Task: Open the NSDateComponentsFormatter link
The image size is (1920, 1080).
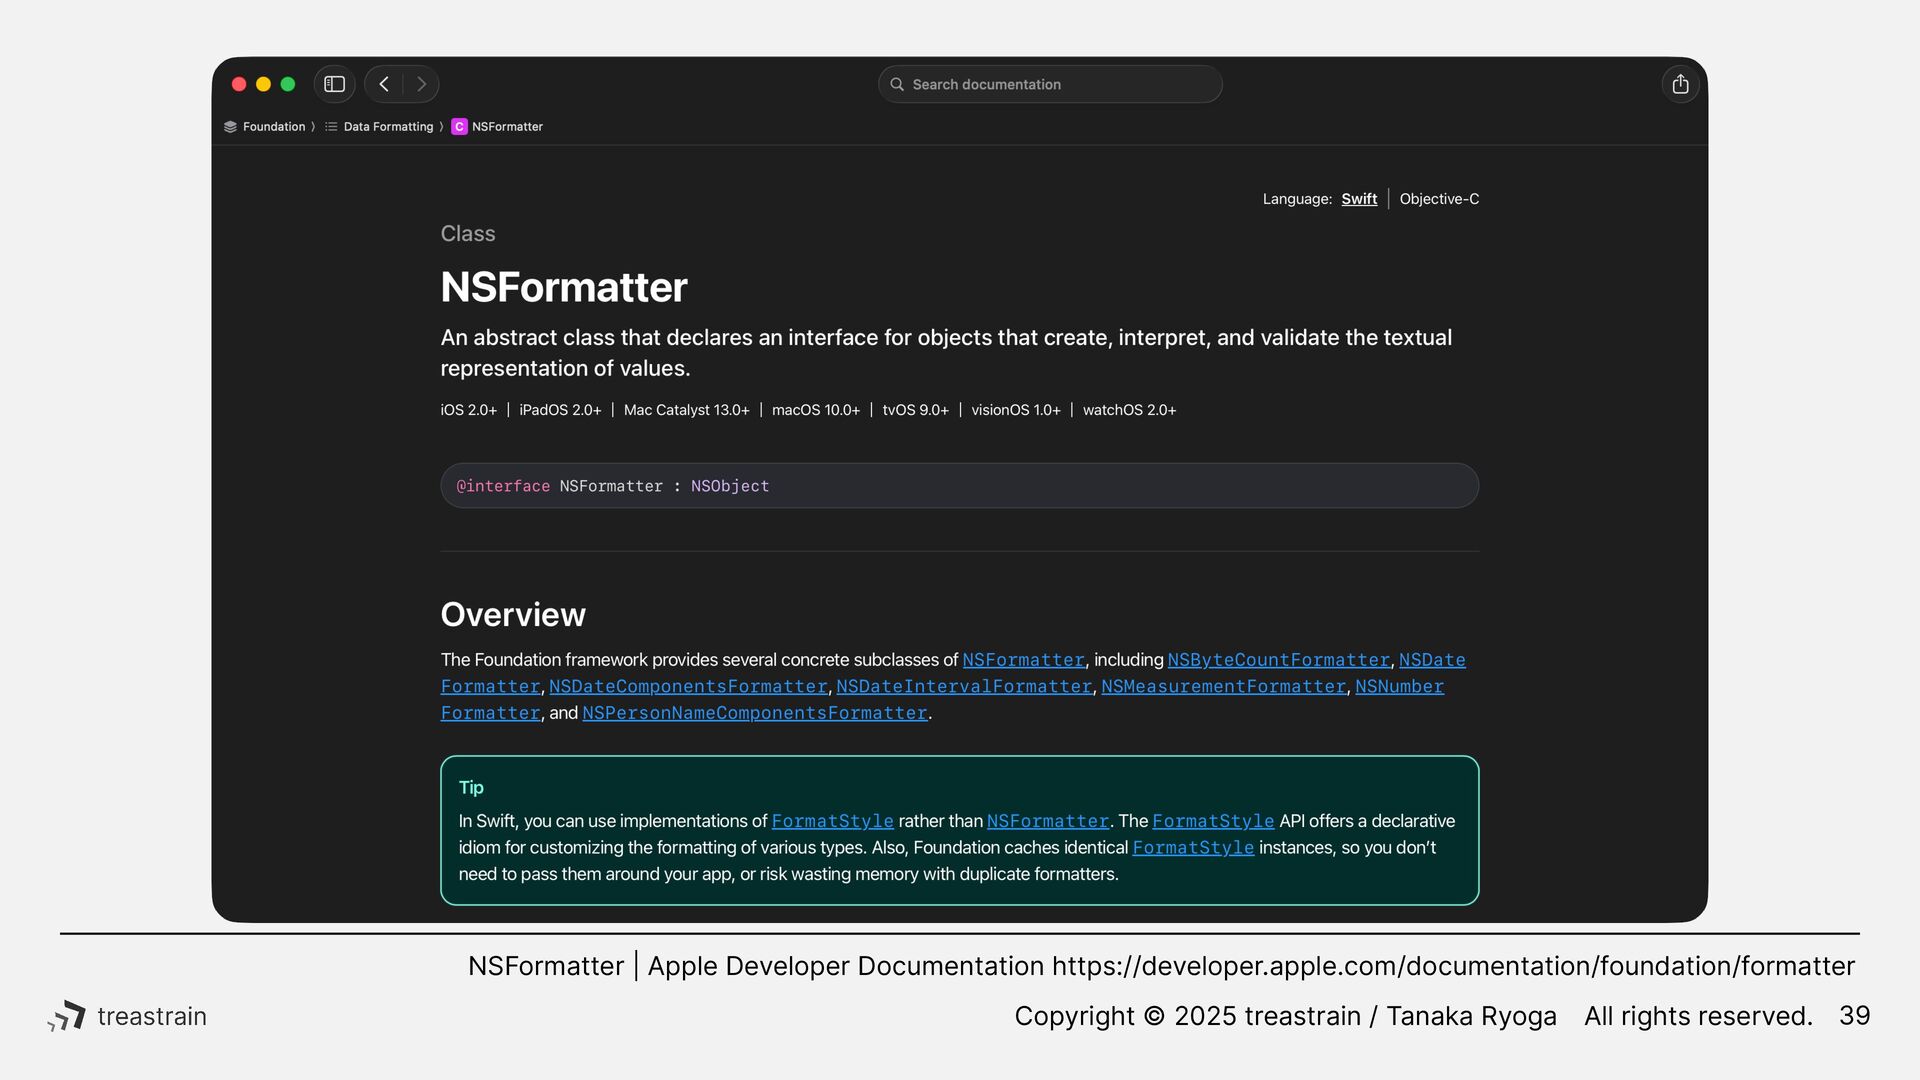Action: point(688,686)
